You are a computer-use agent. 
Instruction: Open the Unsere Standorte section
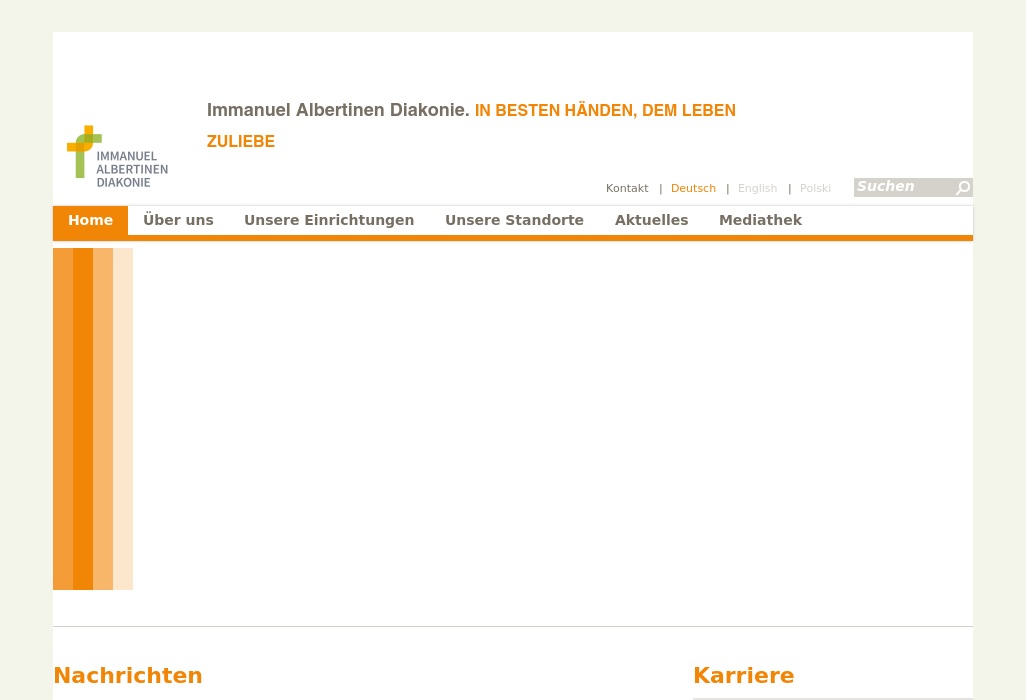(x=514, y=220)
